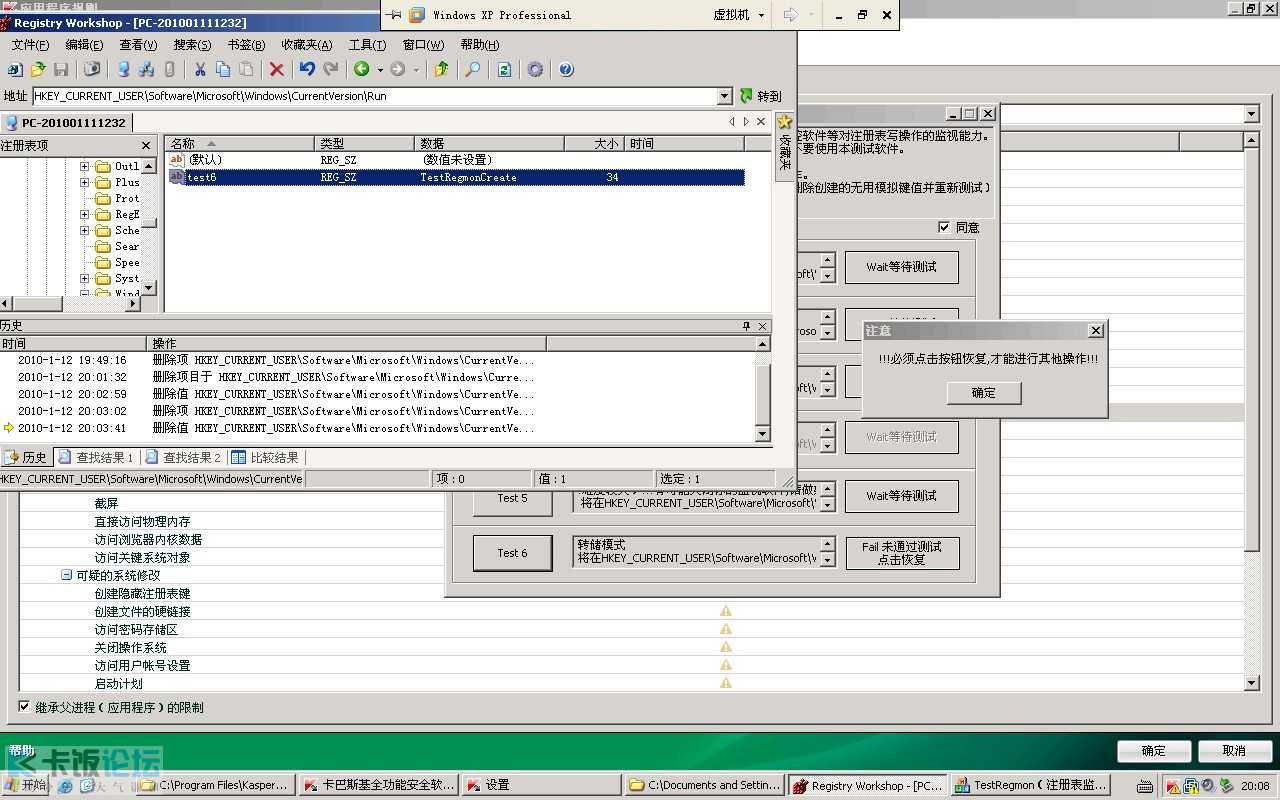Screen dimensions: 1280x800
Task: Click the registry tree vertical scrollbar thumb
Action: pos(149,224)
